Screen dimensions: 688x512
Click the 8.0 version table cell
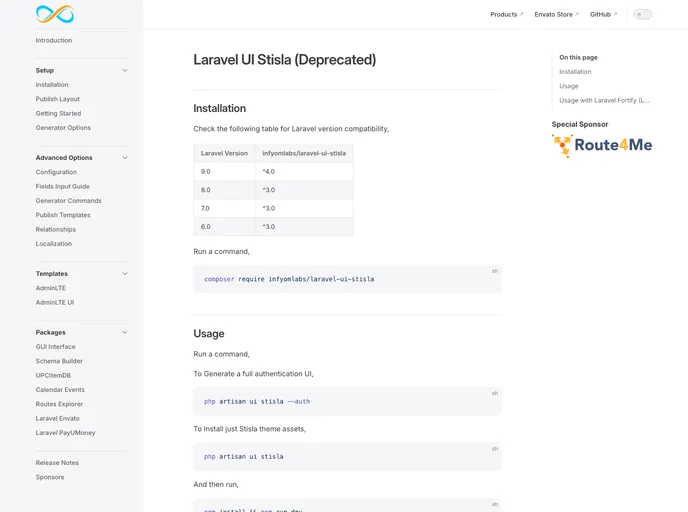point(224,190)
